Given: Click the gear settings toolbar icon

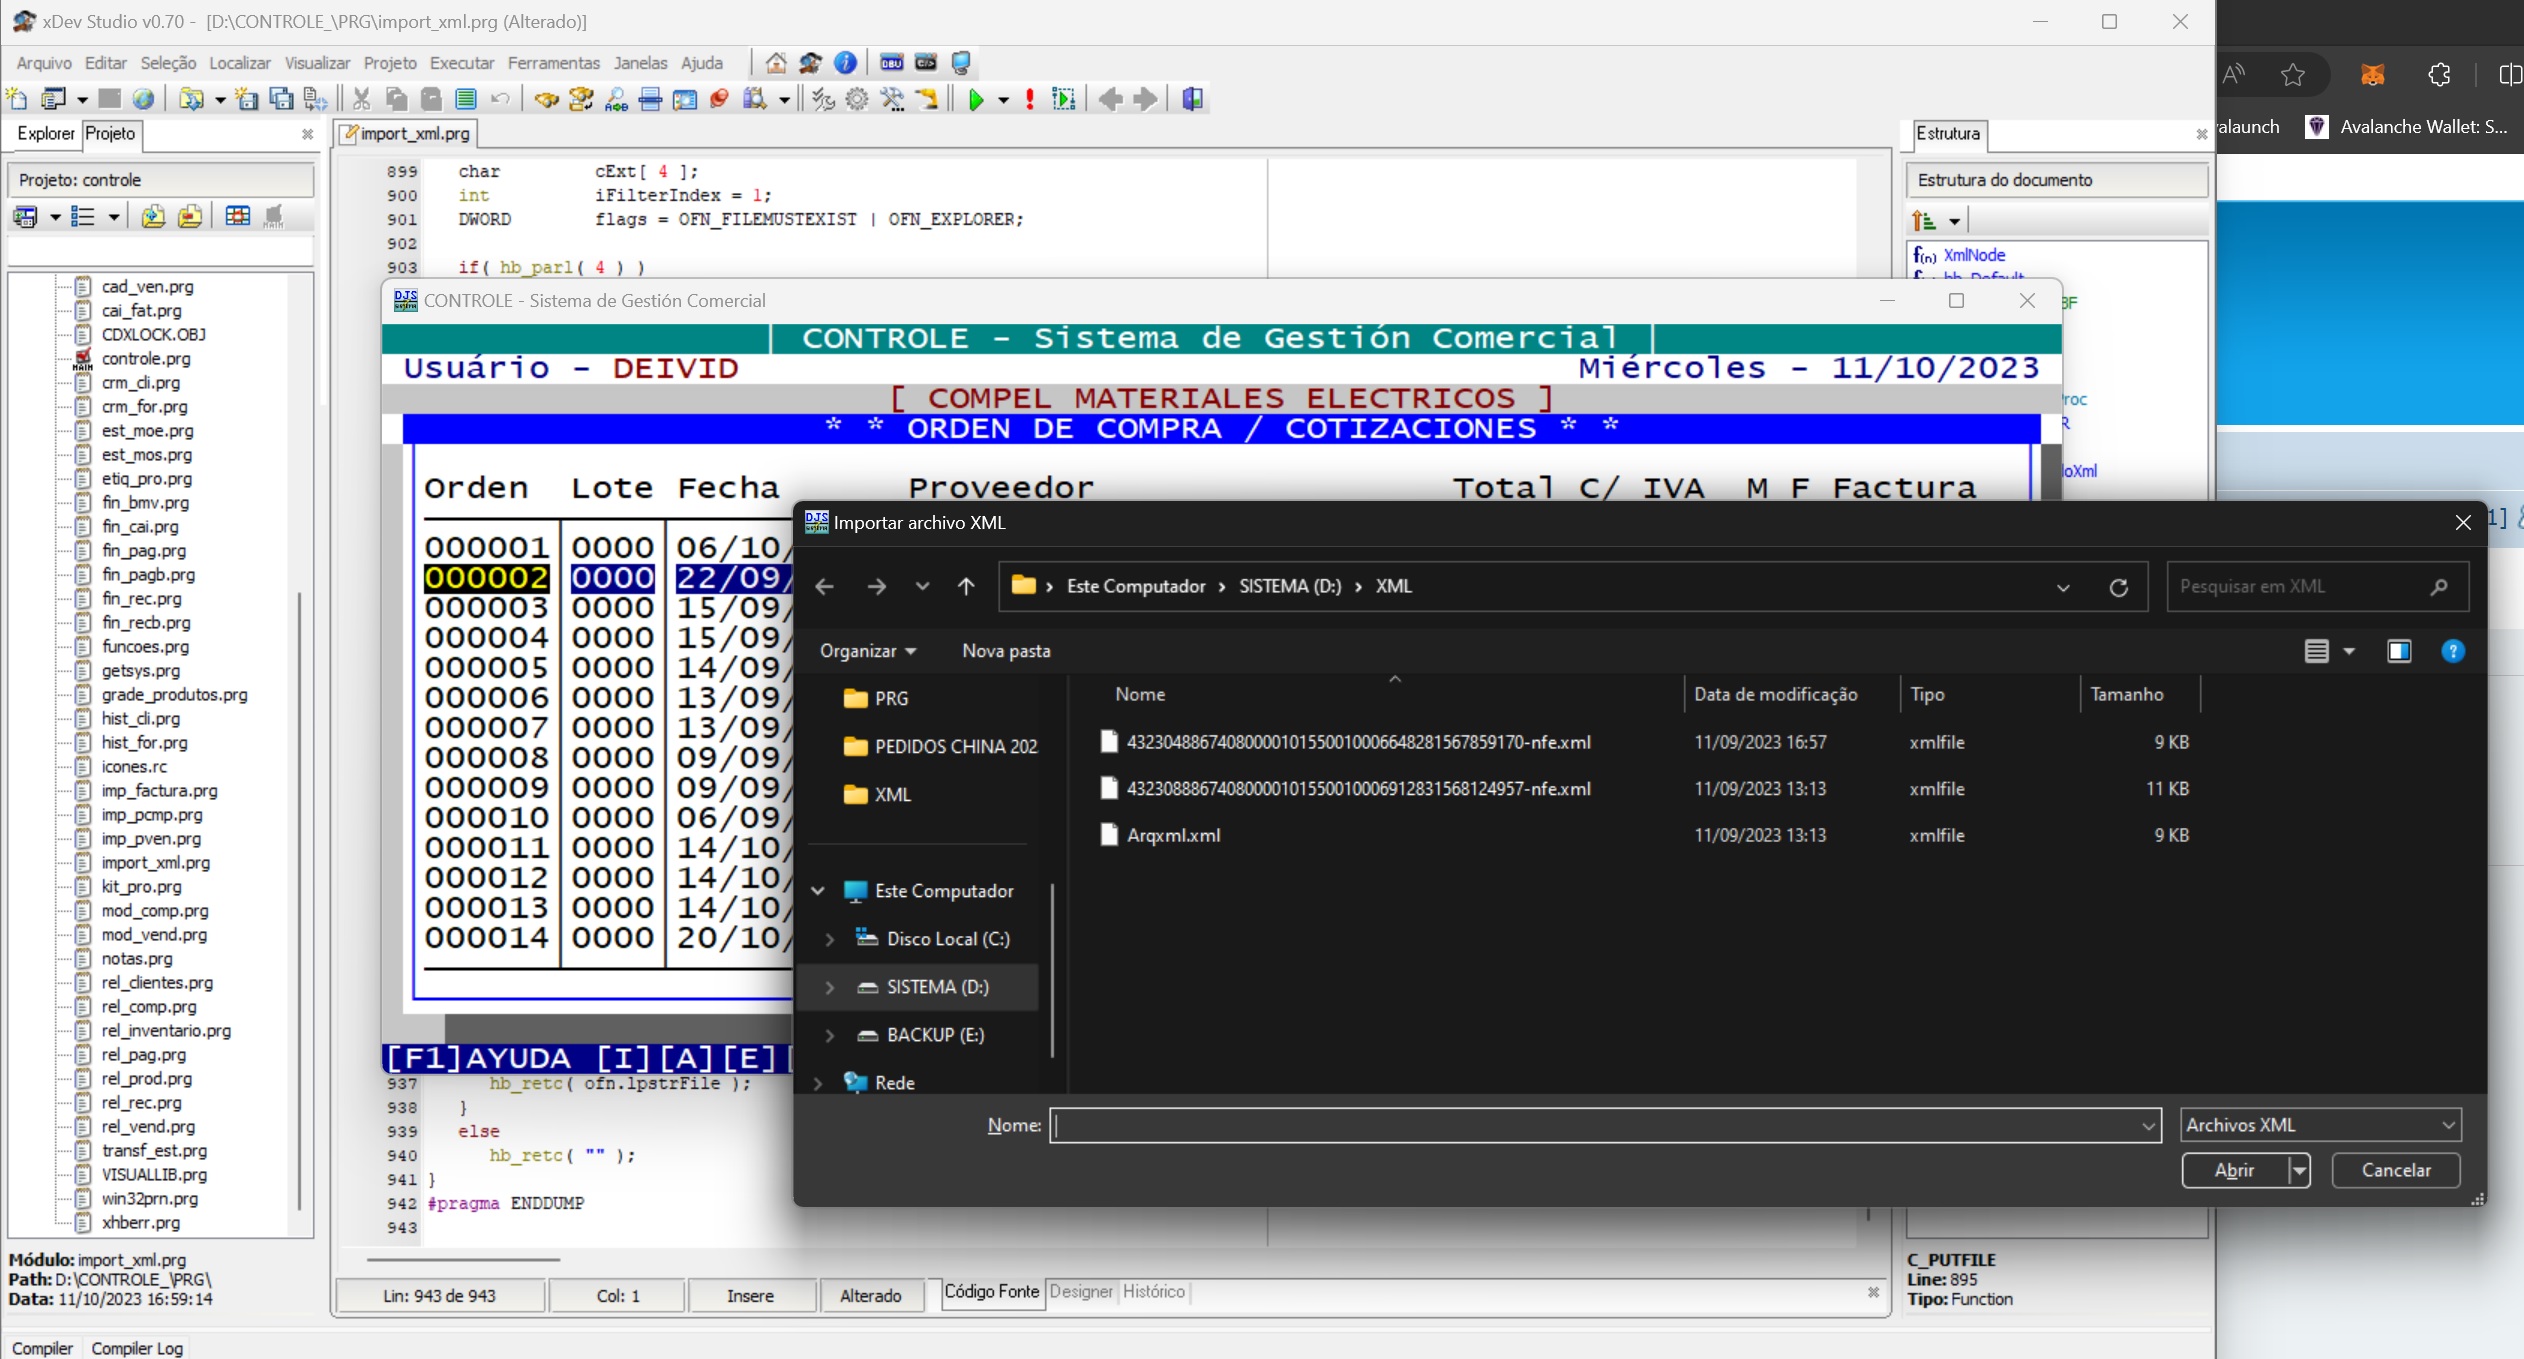Looking at the screenshot, I should point(857,99).
